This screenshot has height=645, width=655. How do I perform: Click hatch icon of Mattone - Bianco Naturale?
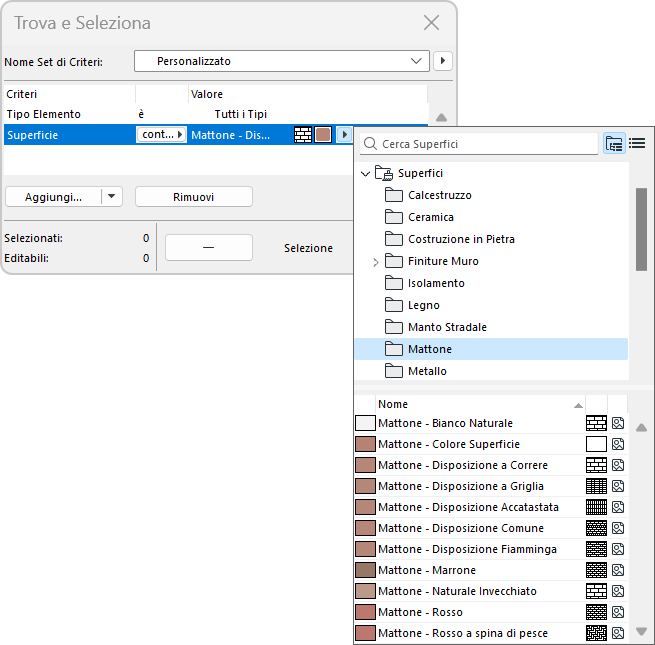[596, 423]
